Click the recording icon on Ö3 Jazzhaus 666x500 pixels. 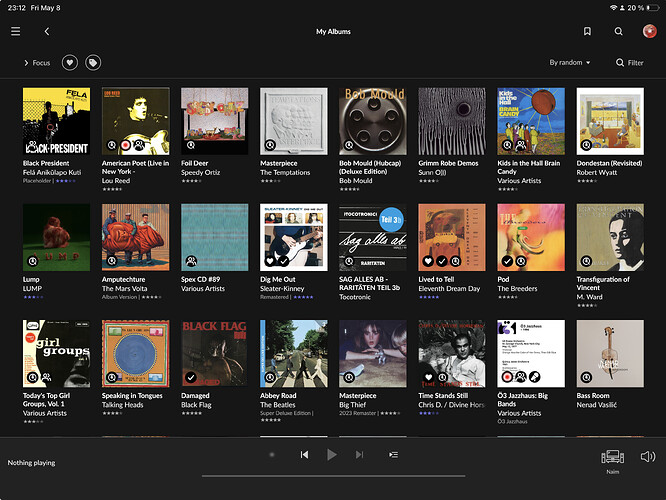point(507,377)
